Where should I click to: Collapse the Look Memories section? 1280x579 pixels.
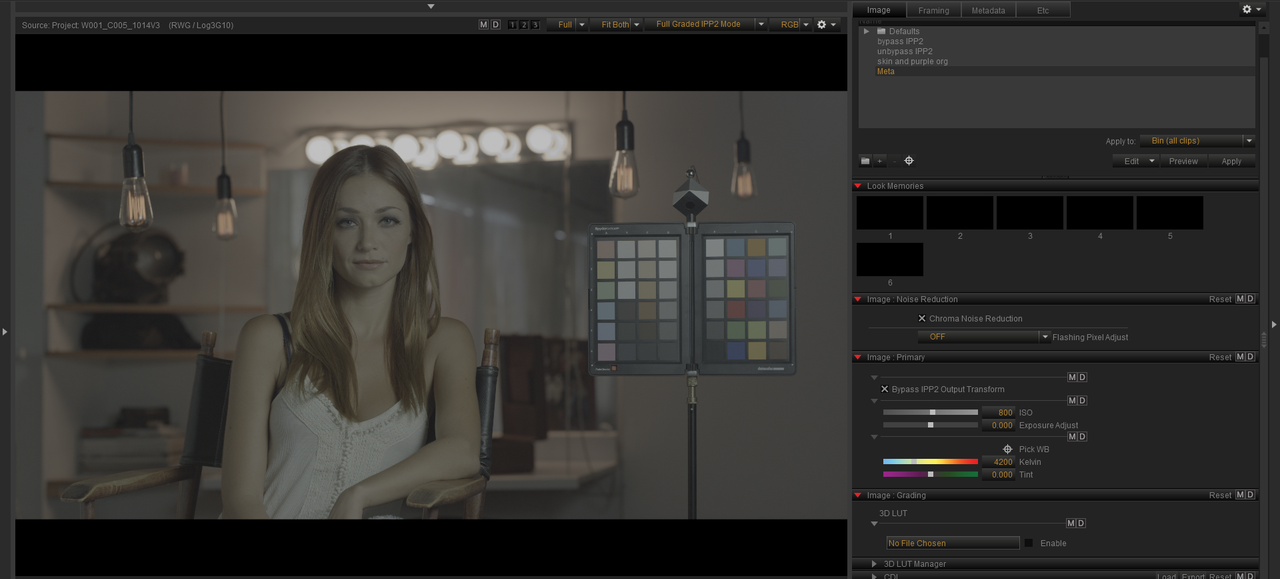point(858,186)
